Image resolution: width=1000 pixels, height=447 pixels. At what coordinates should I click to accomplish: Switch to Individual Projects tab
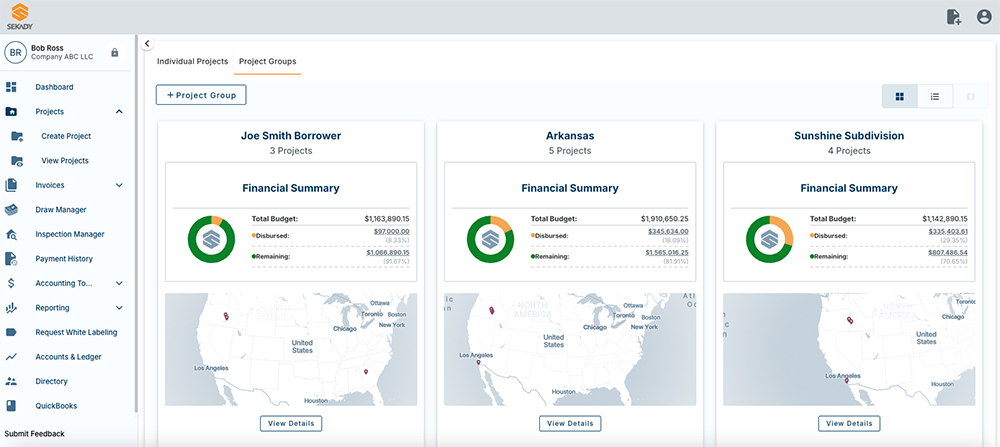pyautogui.click(x=192, y=62)
